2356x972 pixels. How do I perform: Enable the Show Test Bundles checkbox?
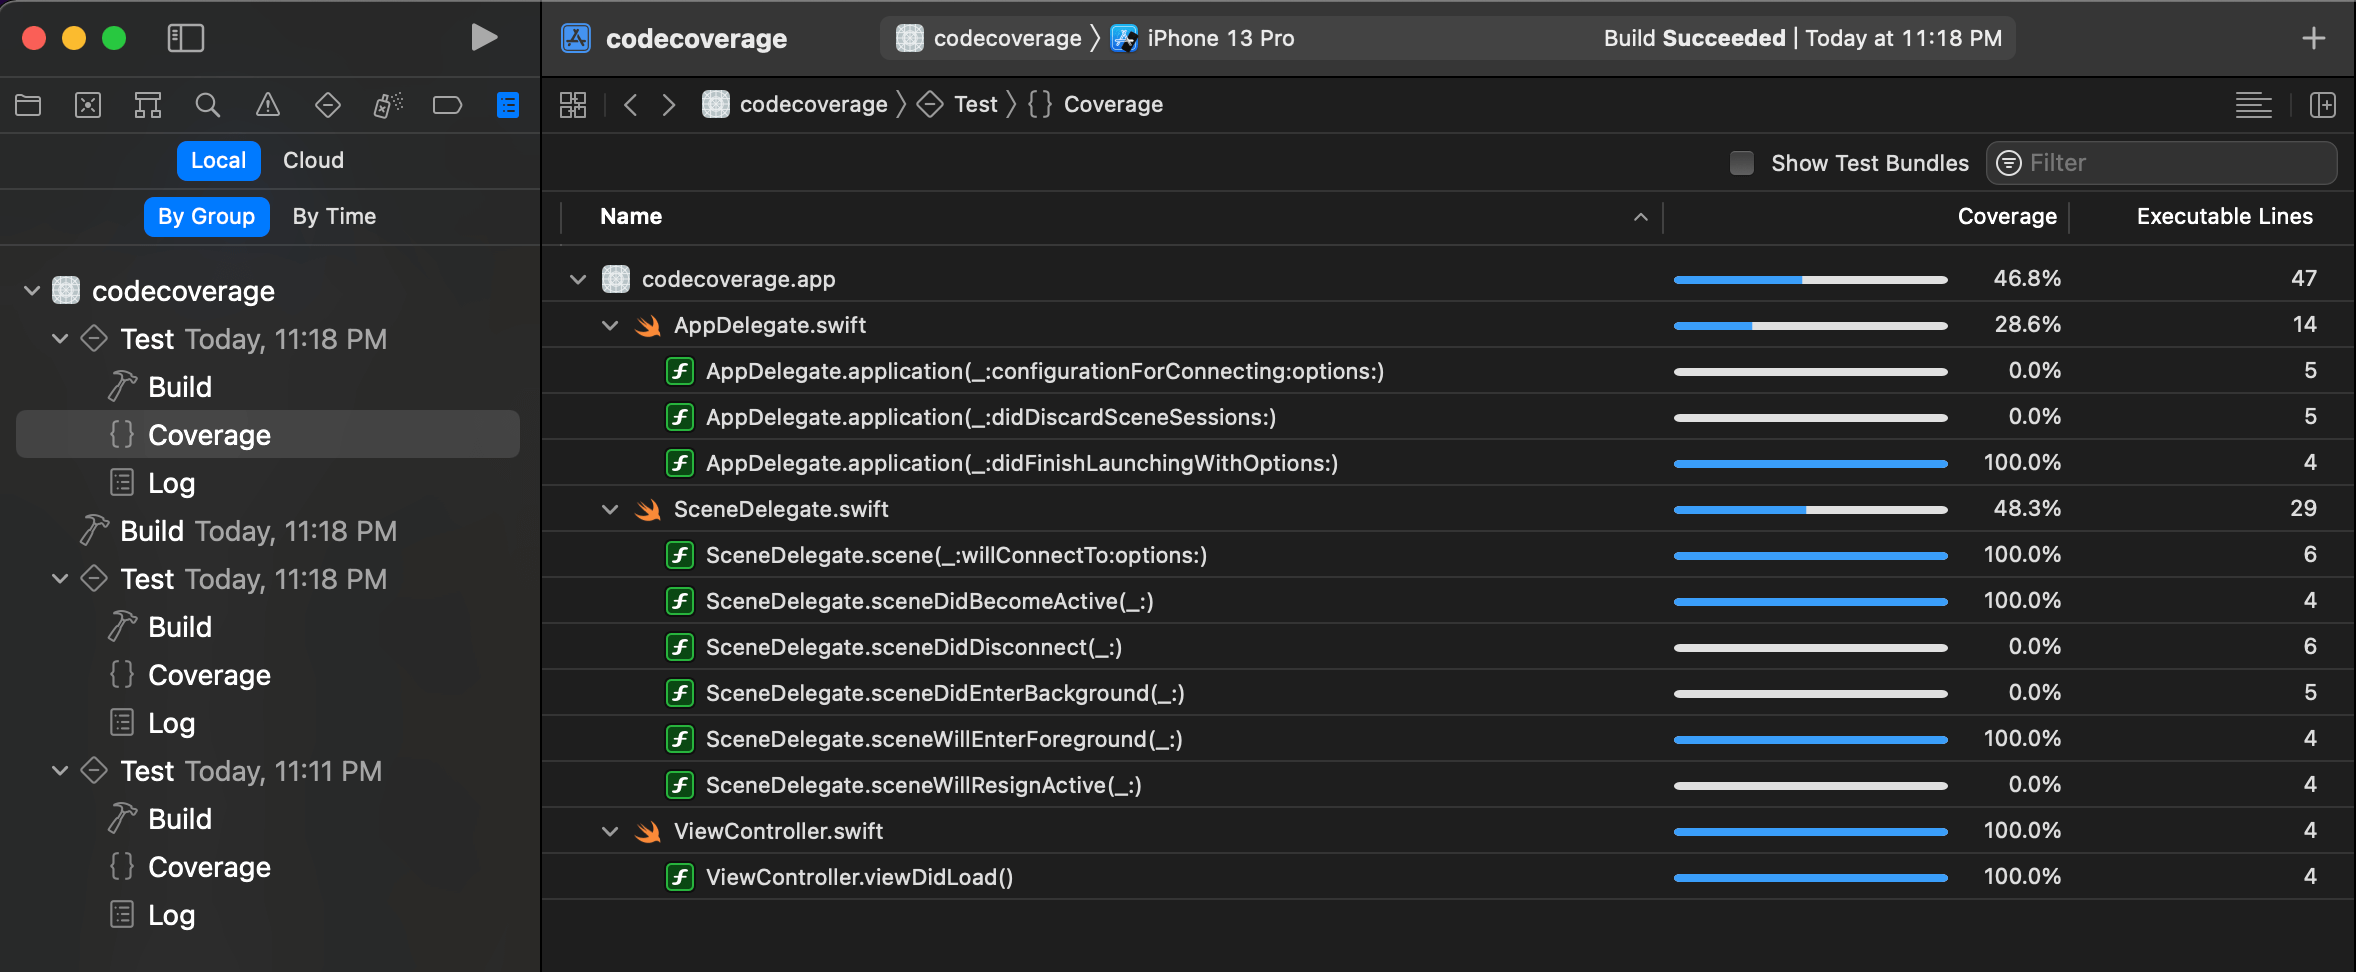click(1742, 163)
